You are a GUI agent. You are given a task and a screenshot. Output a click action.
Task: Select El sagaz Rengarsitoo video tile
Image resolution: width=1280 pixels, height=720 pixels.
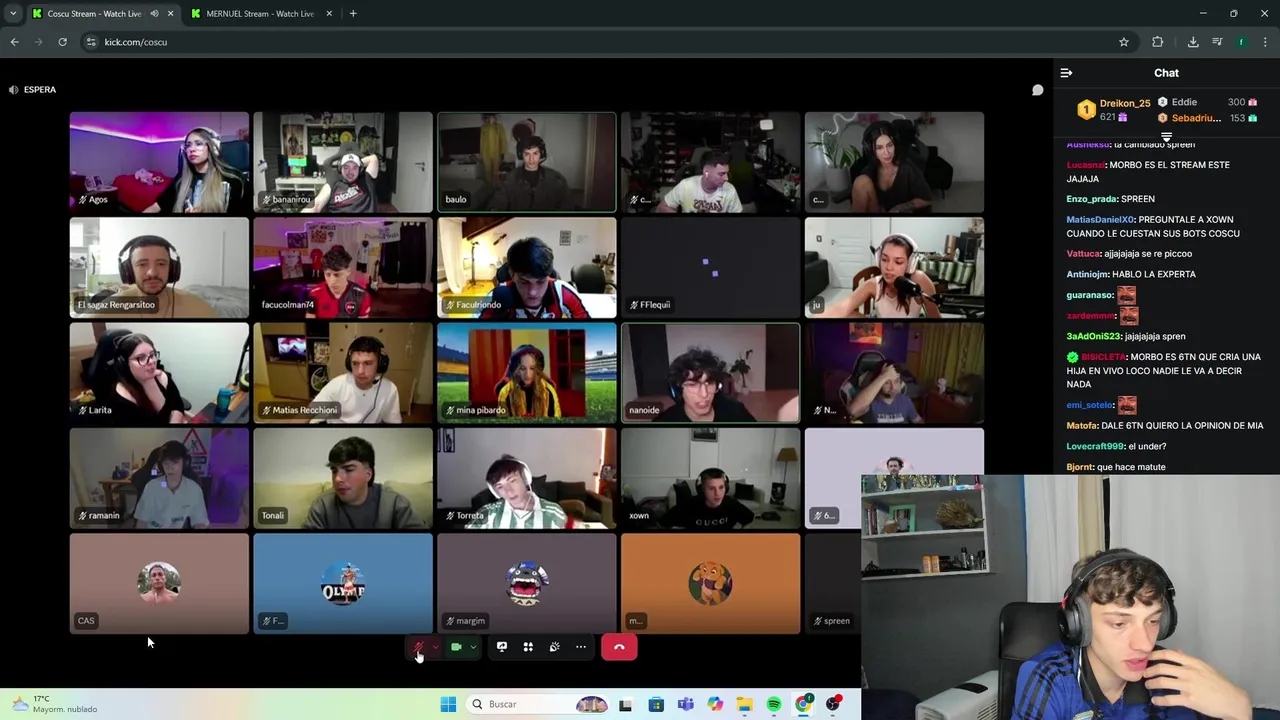159,267
